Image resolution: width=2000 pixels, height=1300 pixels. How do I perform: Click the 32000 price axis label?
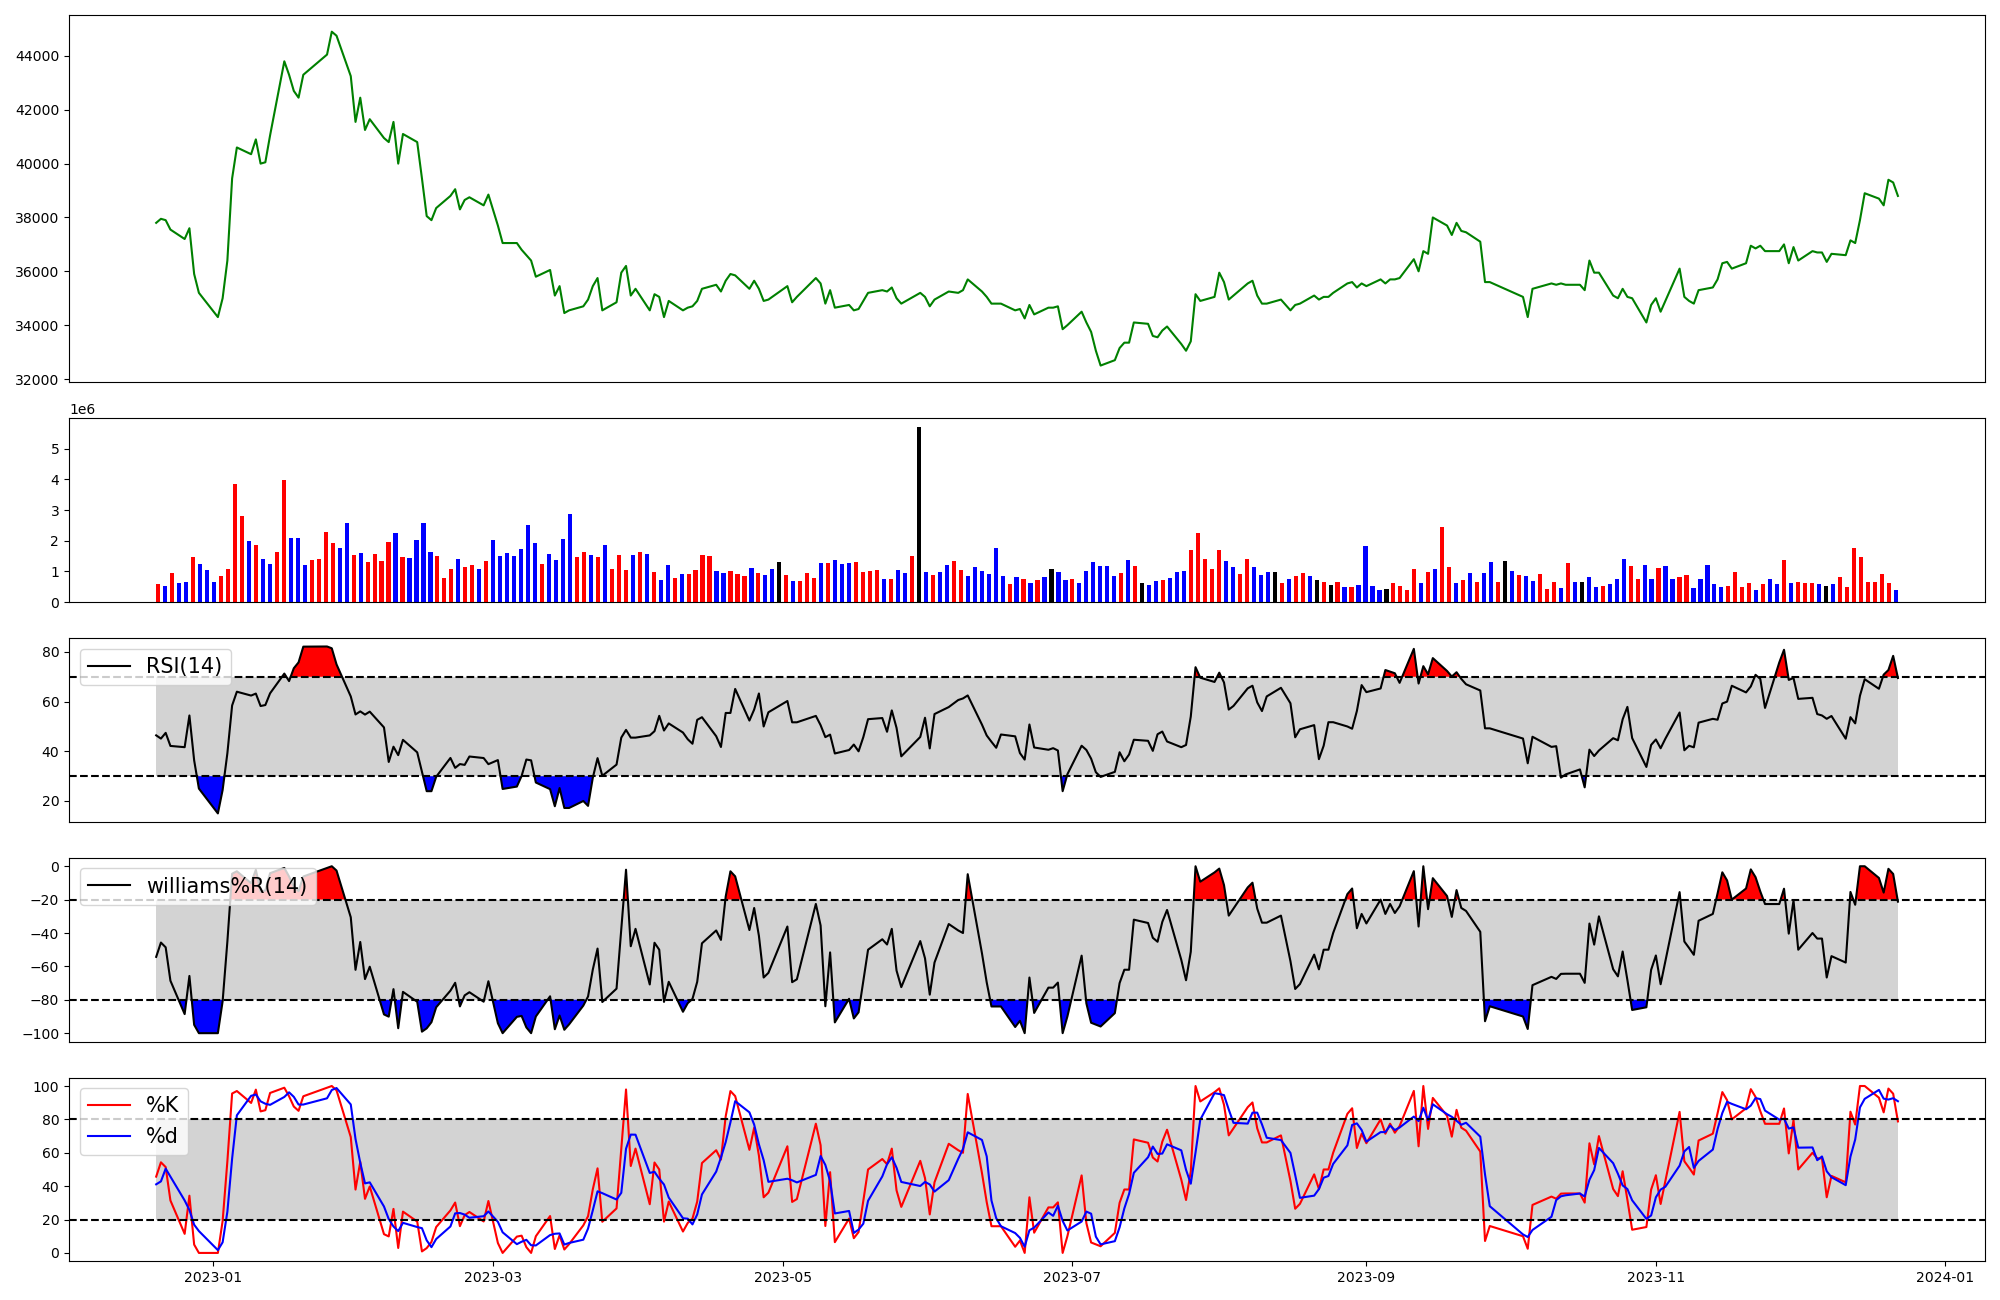38,380
